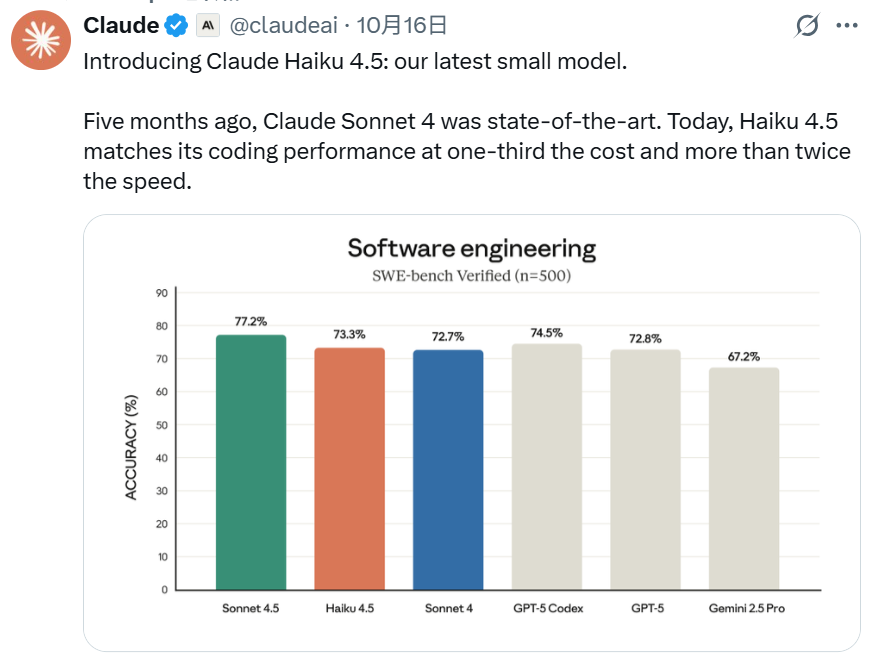This screenshot has height=654, width=879.
Task: Open the Grok explain-post icon
Action: tap(806, 27)
